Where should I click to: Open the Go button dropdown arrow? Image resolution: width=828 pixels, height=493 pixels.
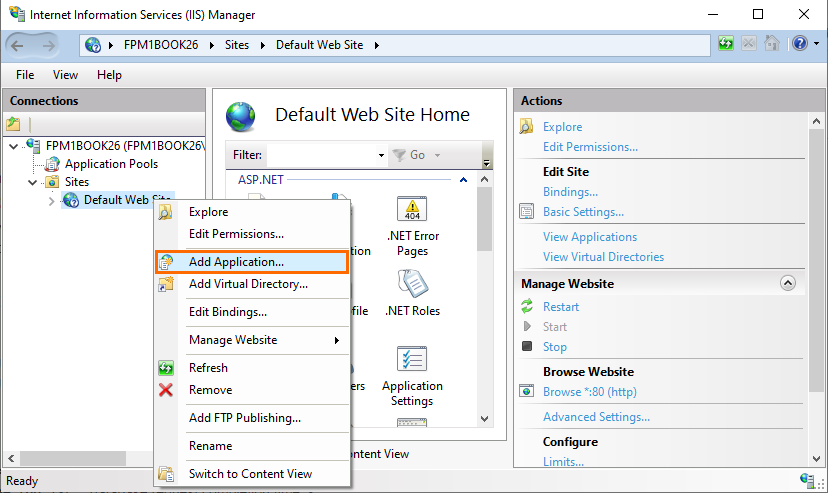point(437,155)
